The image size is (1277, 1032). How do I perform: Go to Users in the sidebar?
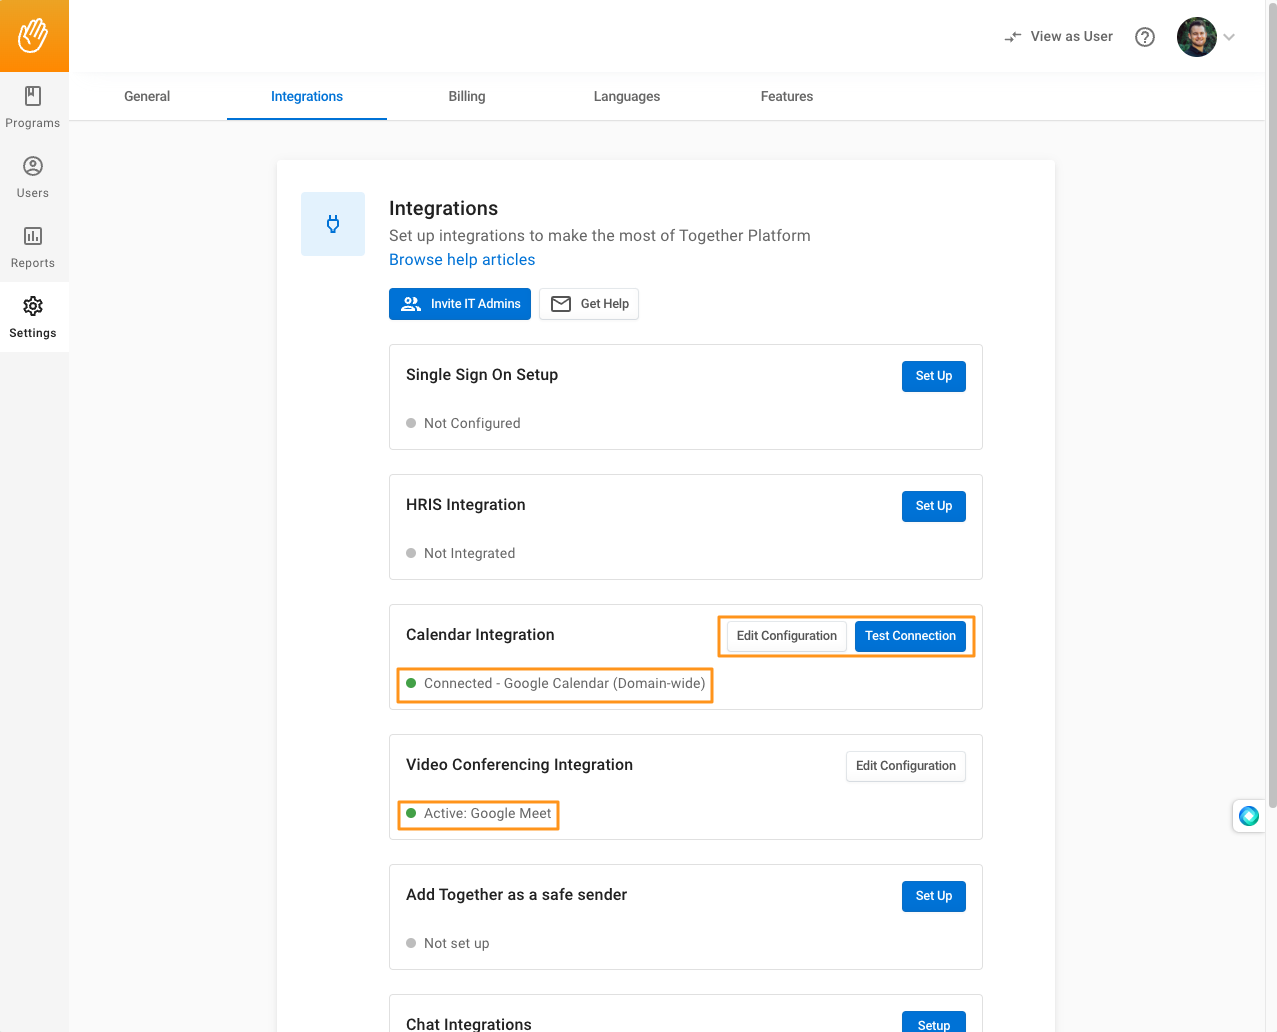pyautogui.click(x=33, y=177)
